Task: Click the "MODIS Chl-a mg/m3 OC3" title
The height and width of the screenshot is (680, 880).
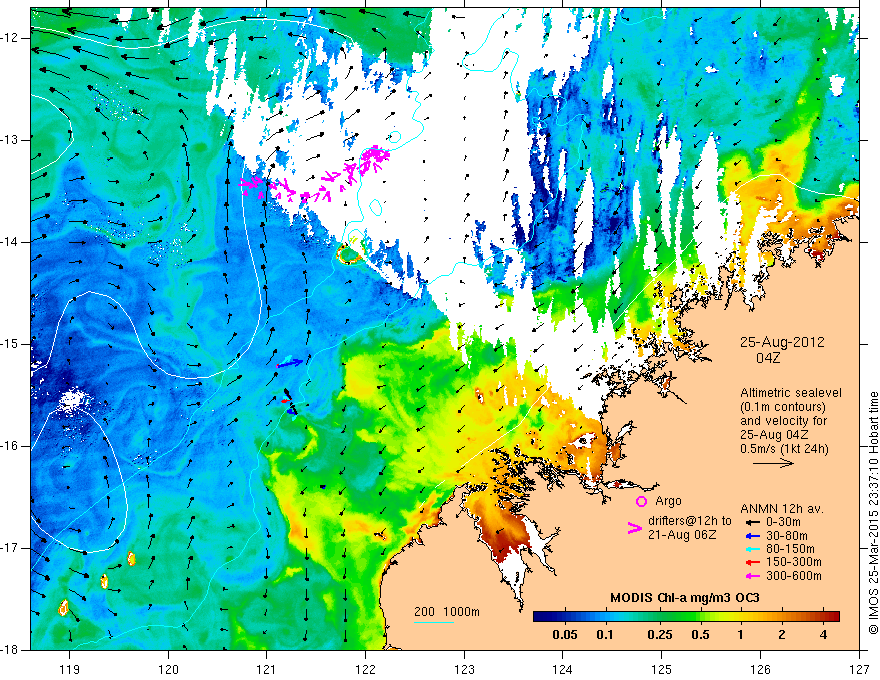Action: pyautogui.click(x=685, y=598)
